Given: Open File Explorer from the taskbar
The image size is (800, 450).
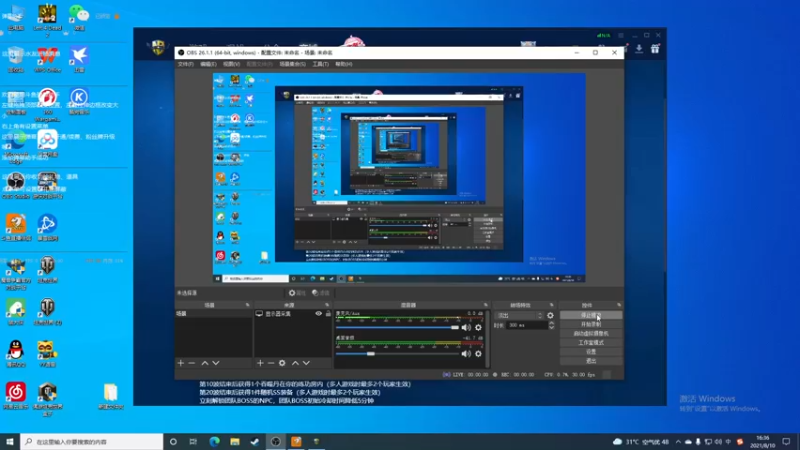Looking at the screenshot, I should point(235,441).
